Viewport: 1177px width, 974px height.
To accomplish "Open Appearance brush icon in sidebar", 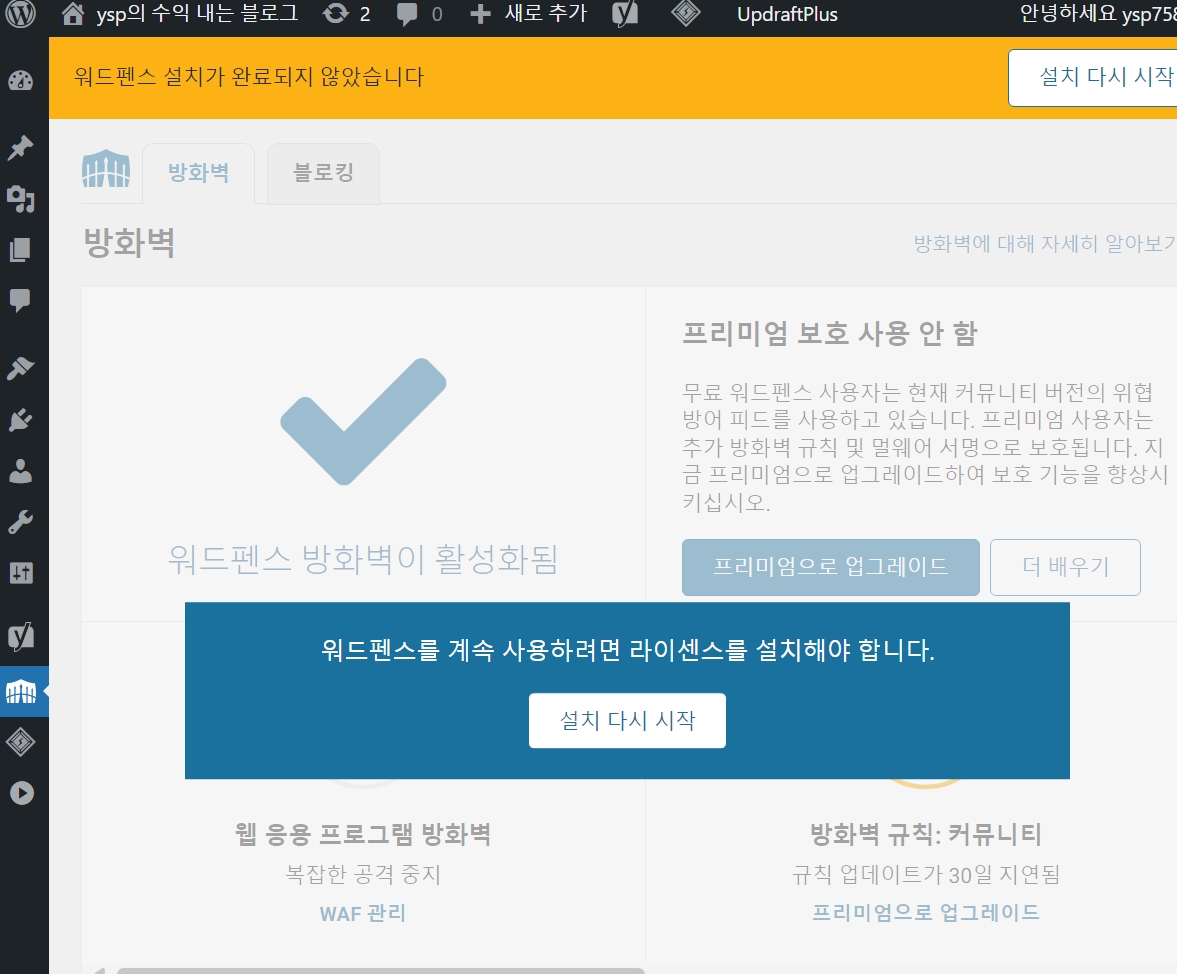I will click(x=21, y=368).
